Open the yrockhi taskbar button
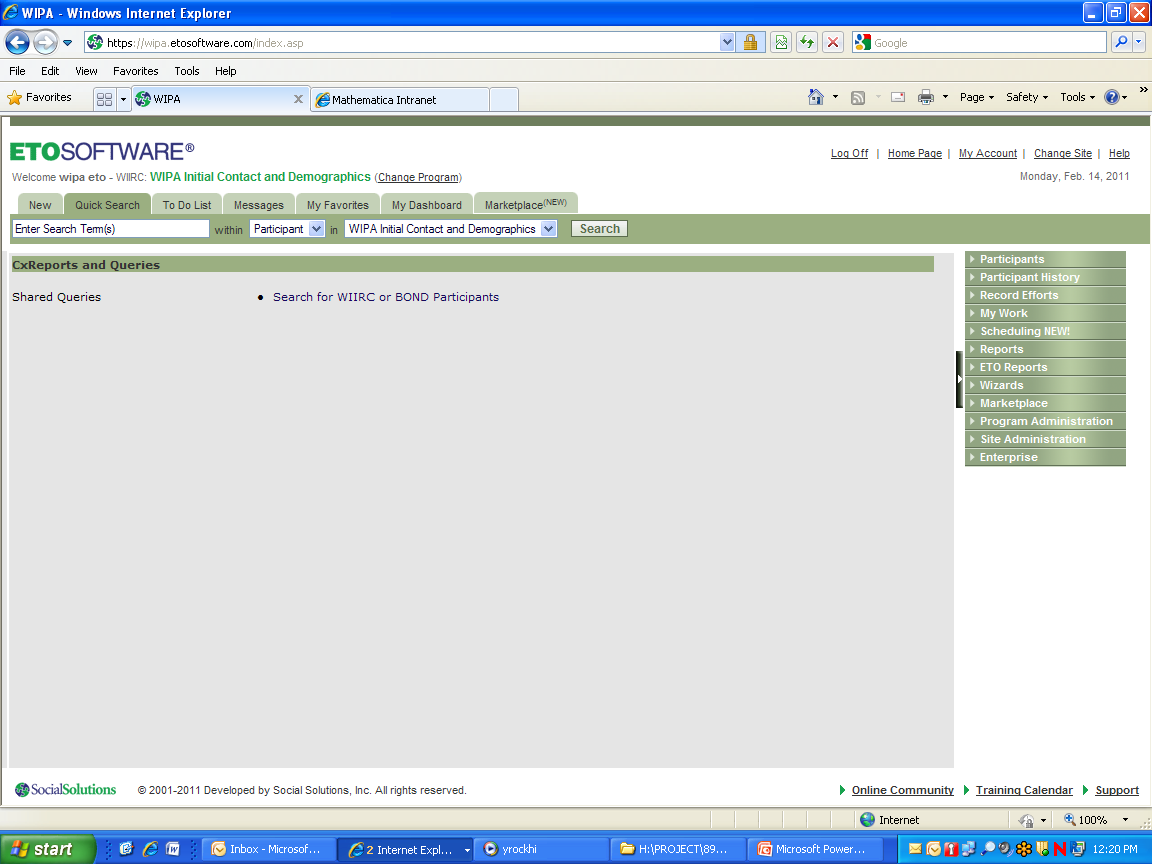The width and height of the screenshot is (1152, 864). coord(541,849)
